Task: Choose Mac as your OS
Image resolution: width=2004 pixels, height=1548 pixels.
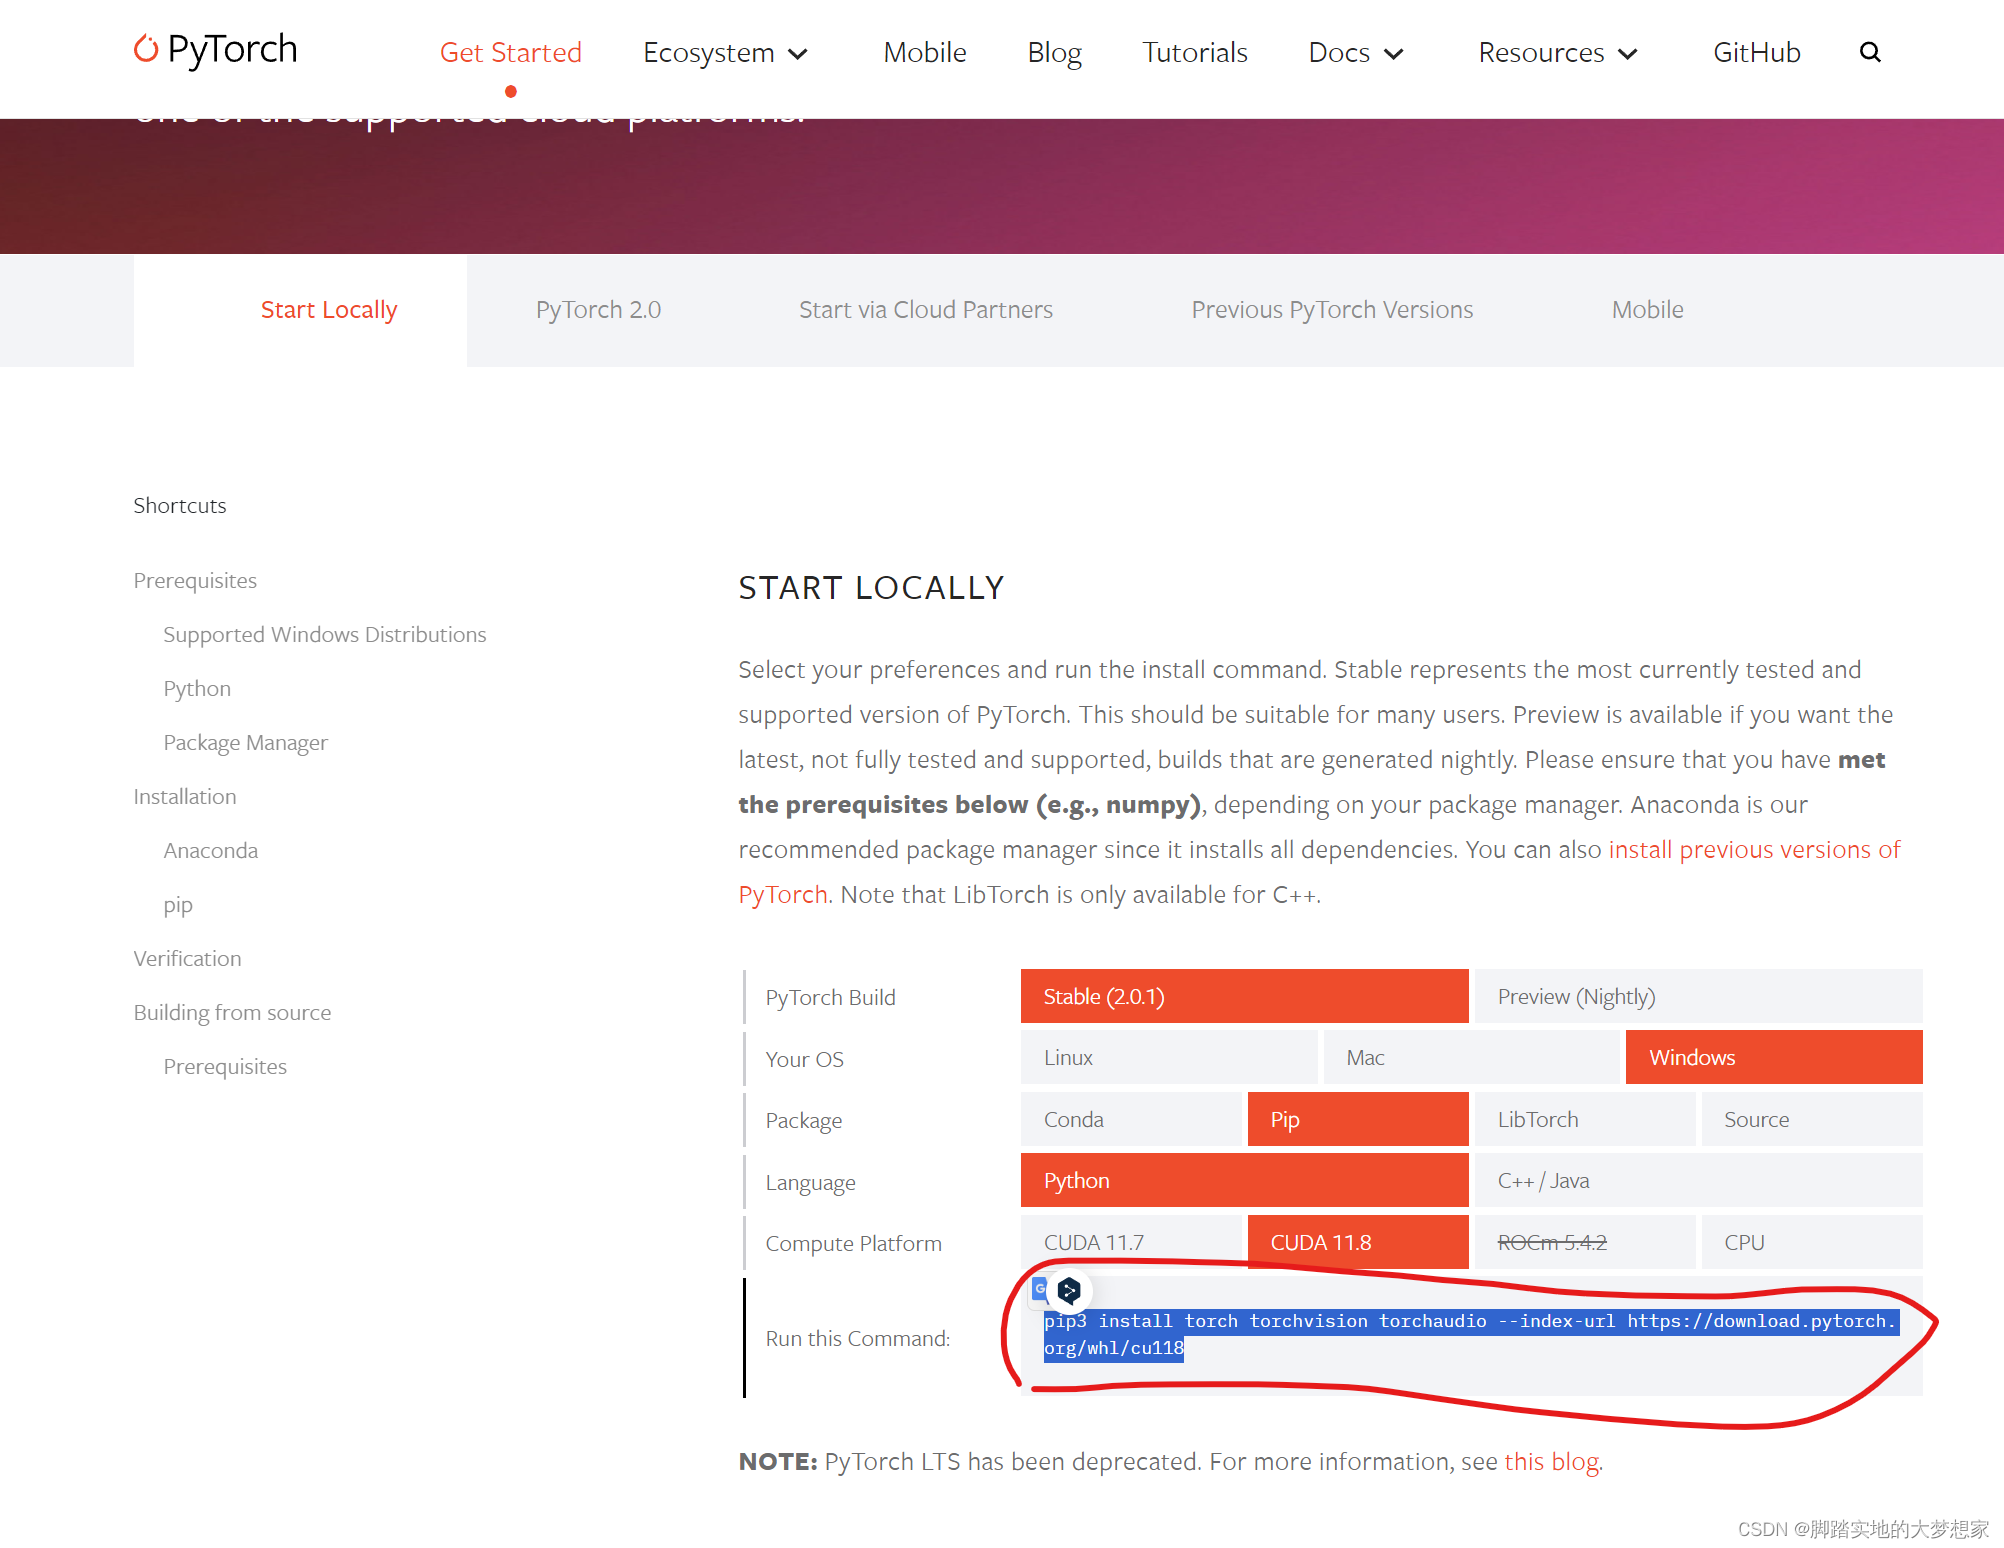Action: point(1471,1057)
